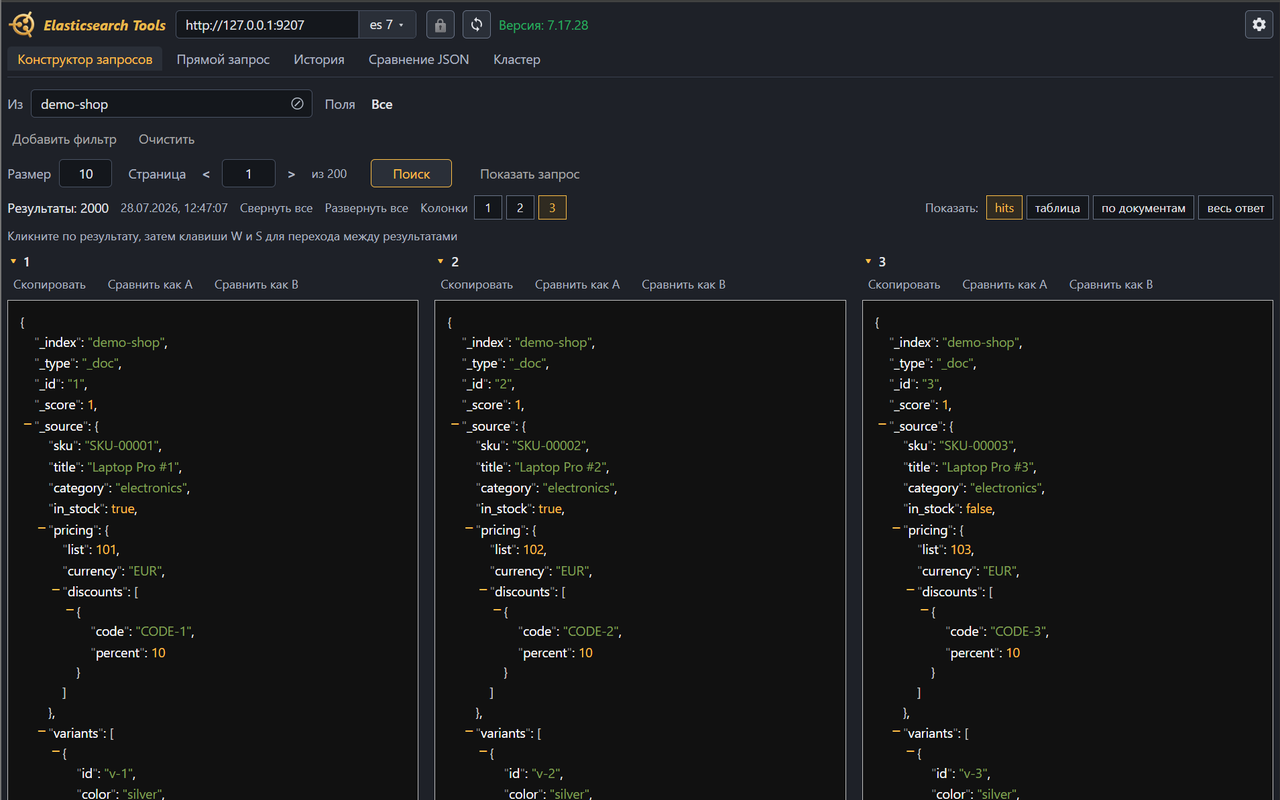Collapse pricing node in result 1
Image resolution: width=1280 pixels, height=800 pixels.
[41, 530]
